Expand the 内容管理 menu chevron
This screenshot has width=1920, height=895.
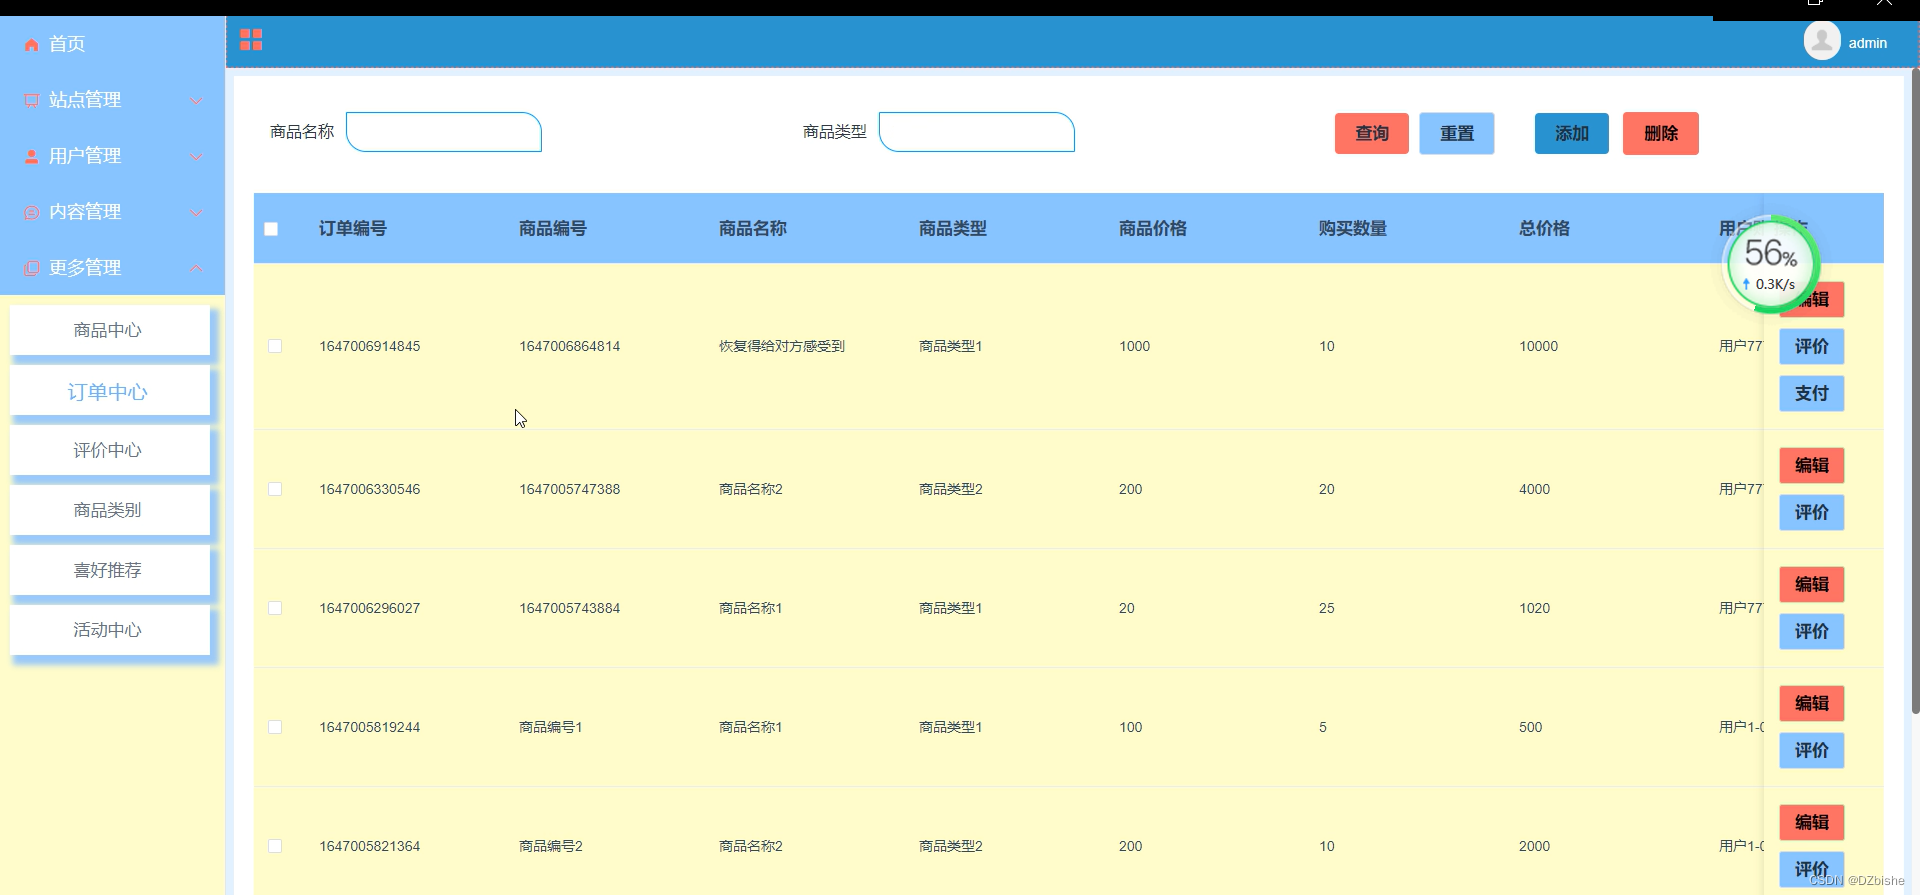[196, 212]
